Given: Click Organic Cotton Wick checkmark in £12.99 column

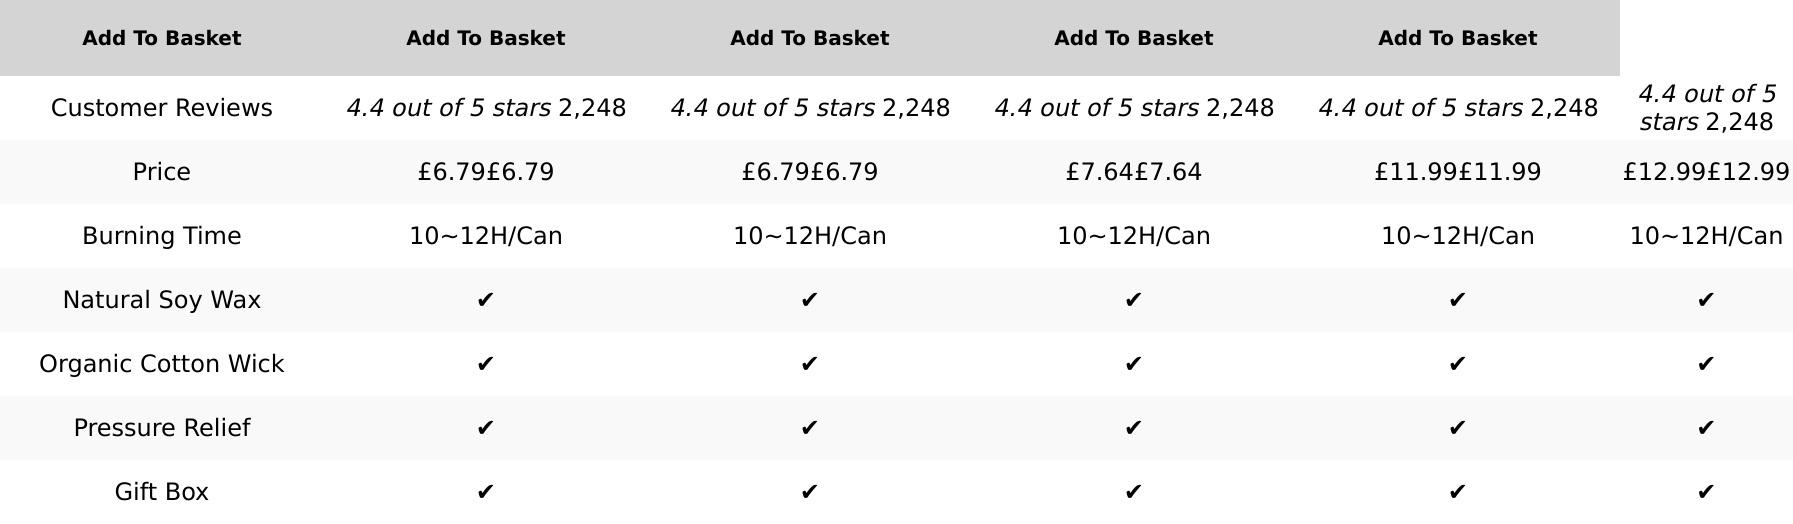Looking at the screenshot, I should click(1706, 364).
